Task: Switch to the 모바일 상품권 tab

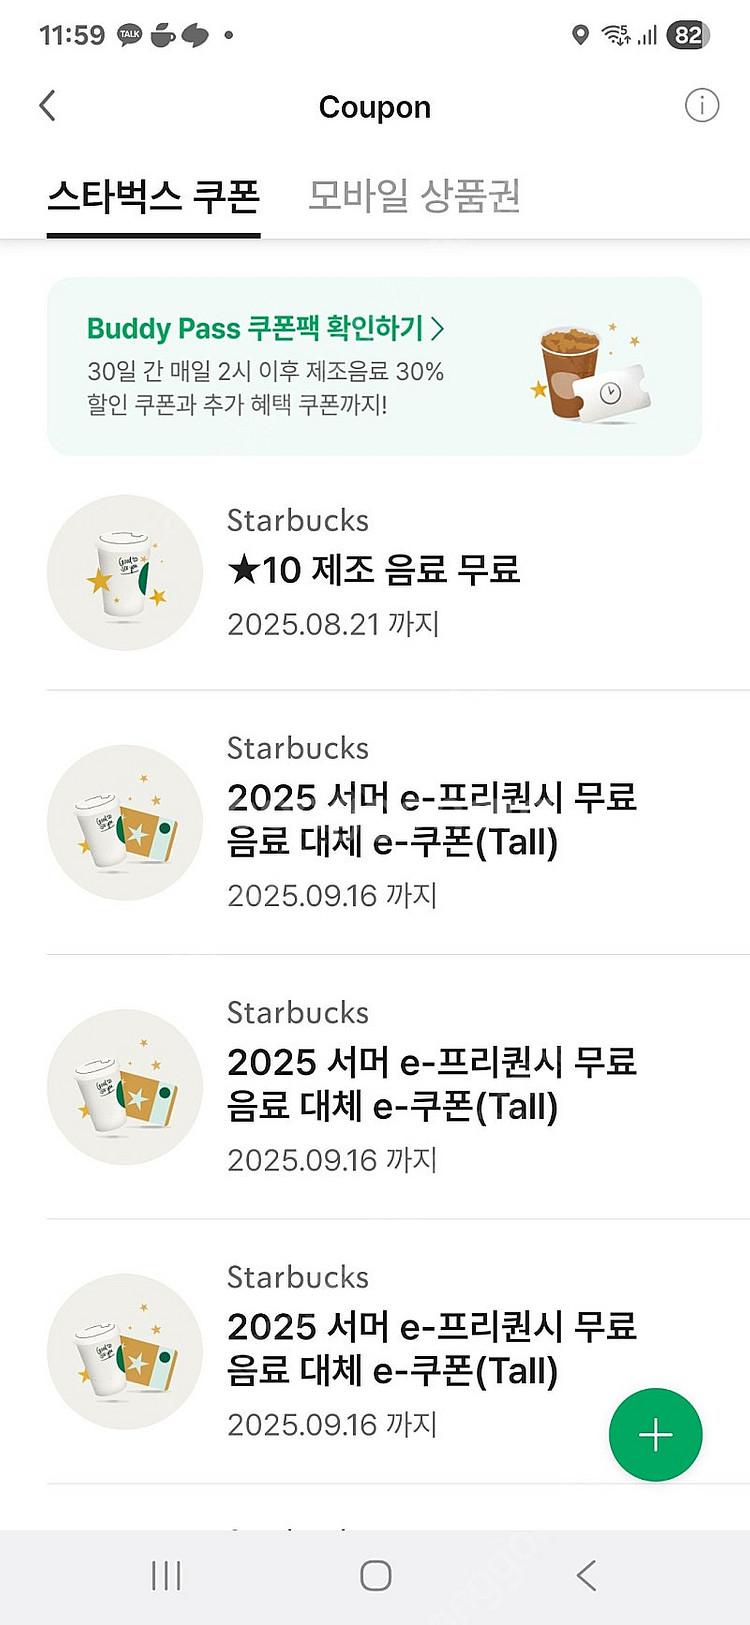Action: tap(414, 196)
